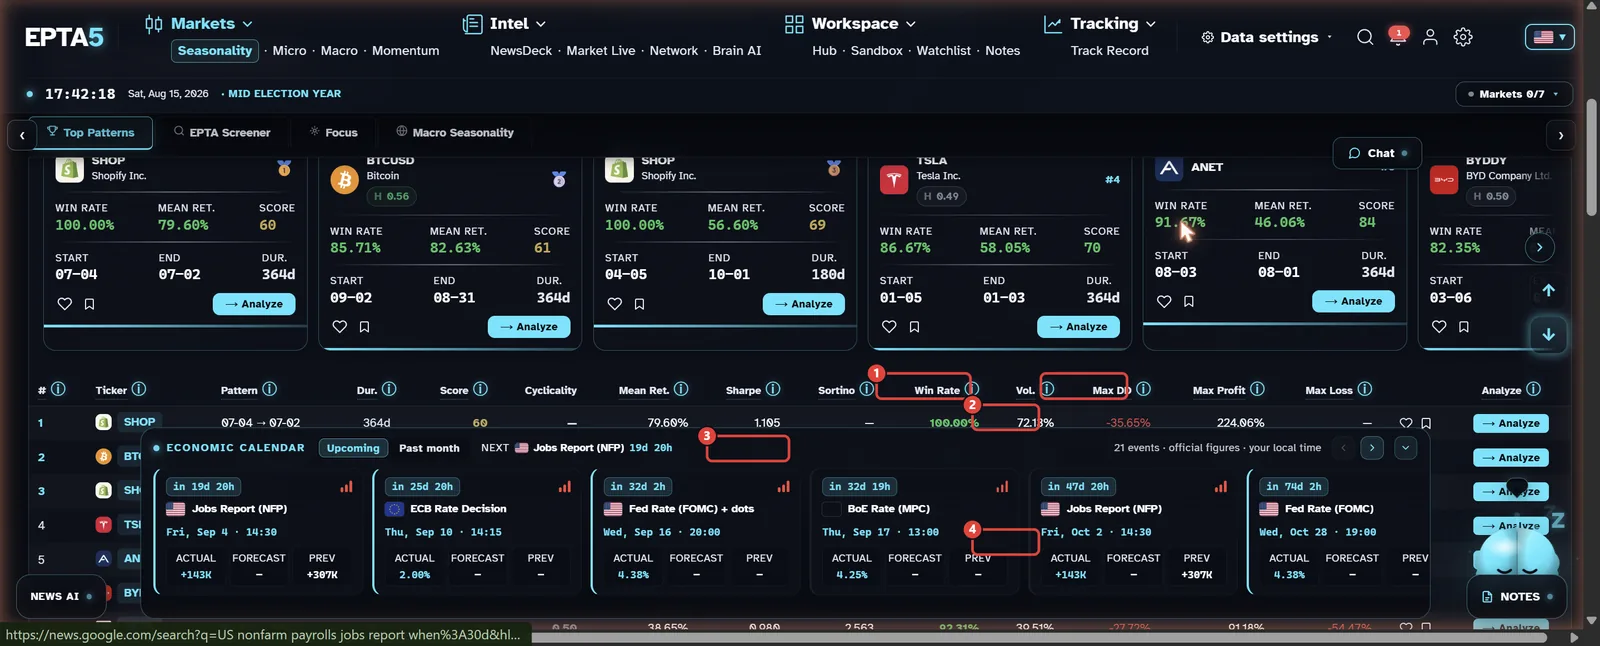
Task: Click the info icon beside Dur. column
Action: click(389, 389)
